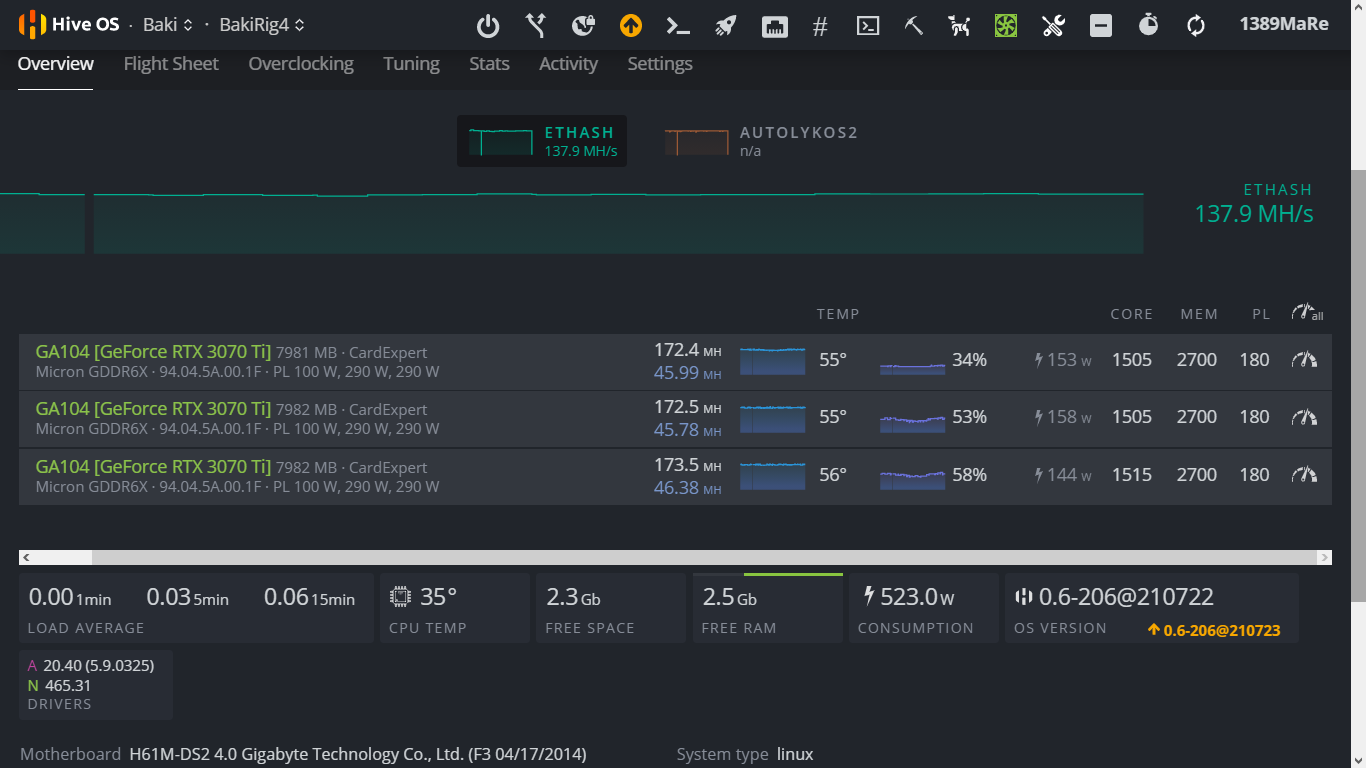The height and width of the screenshot is (768, 1366).
Task: Open tuning gauge for 172.4 MH GPU
Action: tap(1305, 359)
